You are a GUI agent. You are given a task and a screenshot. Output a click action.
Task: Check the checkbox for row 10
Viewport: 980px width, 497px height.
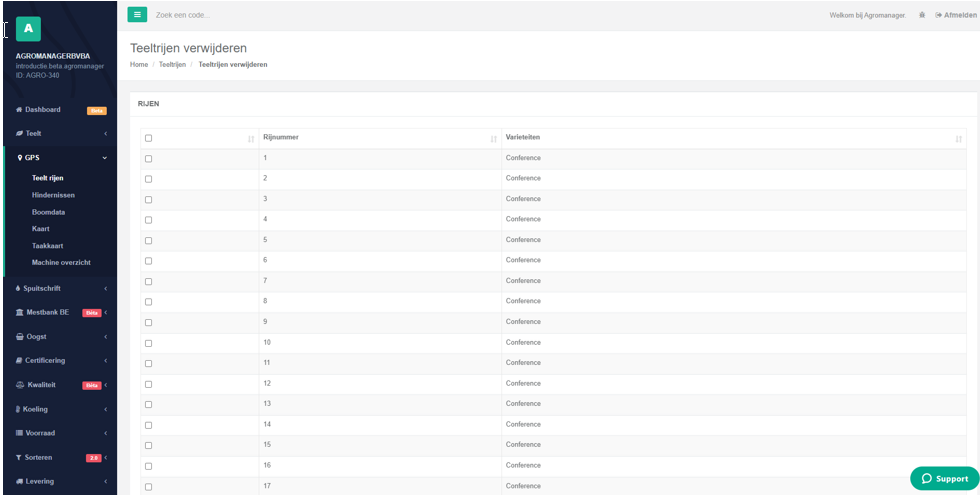tap(148, 343)
